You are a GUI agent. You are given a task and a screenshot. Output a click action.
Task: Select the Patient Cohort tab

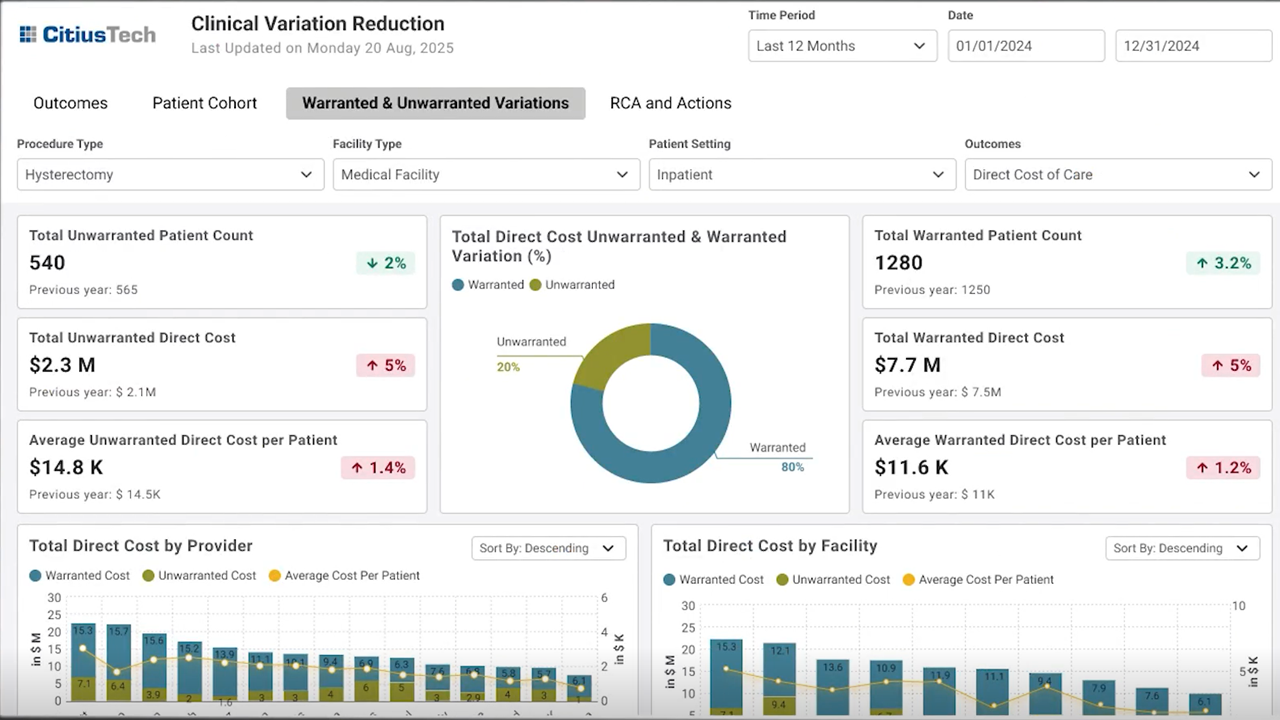[205, 103]
